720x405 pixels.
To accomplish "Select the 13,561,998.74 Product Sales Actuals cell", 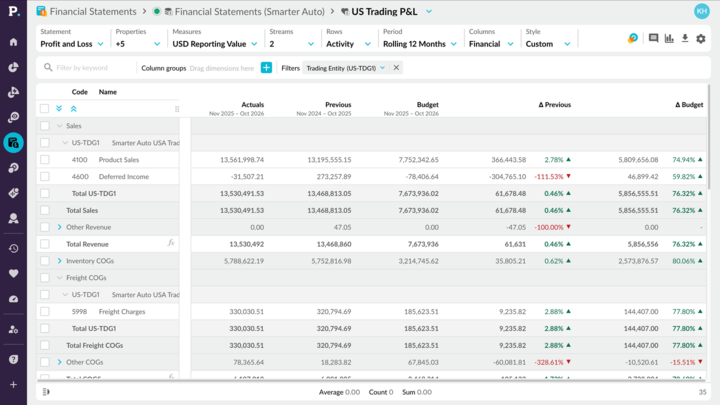I will pos(242,160).
